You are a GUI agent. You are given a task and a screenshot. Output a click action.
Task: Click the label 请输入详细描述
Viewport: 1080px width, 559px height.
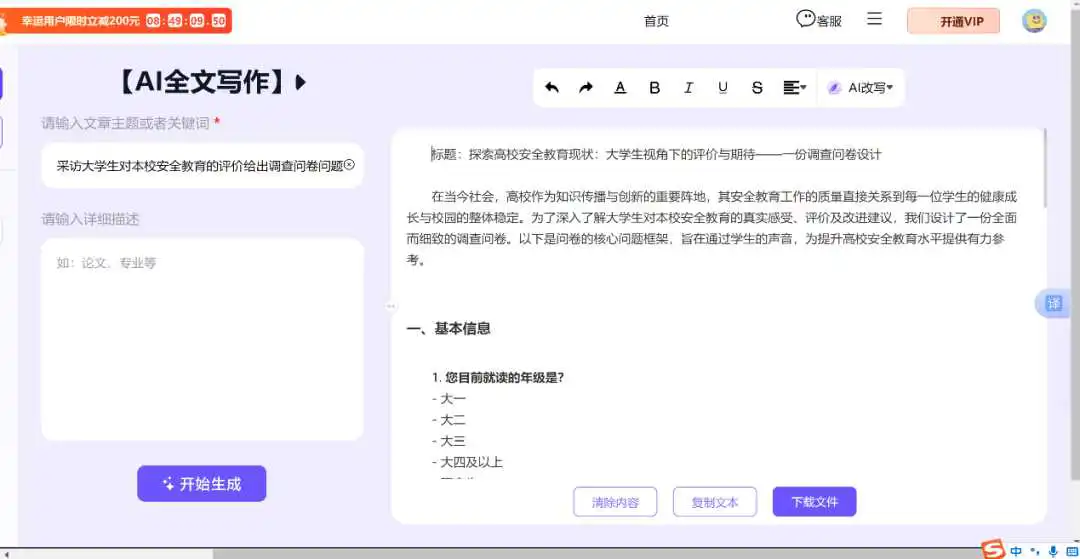point(90,220)
